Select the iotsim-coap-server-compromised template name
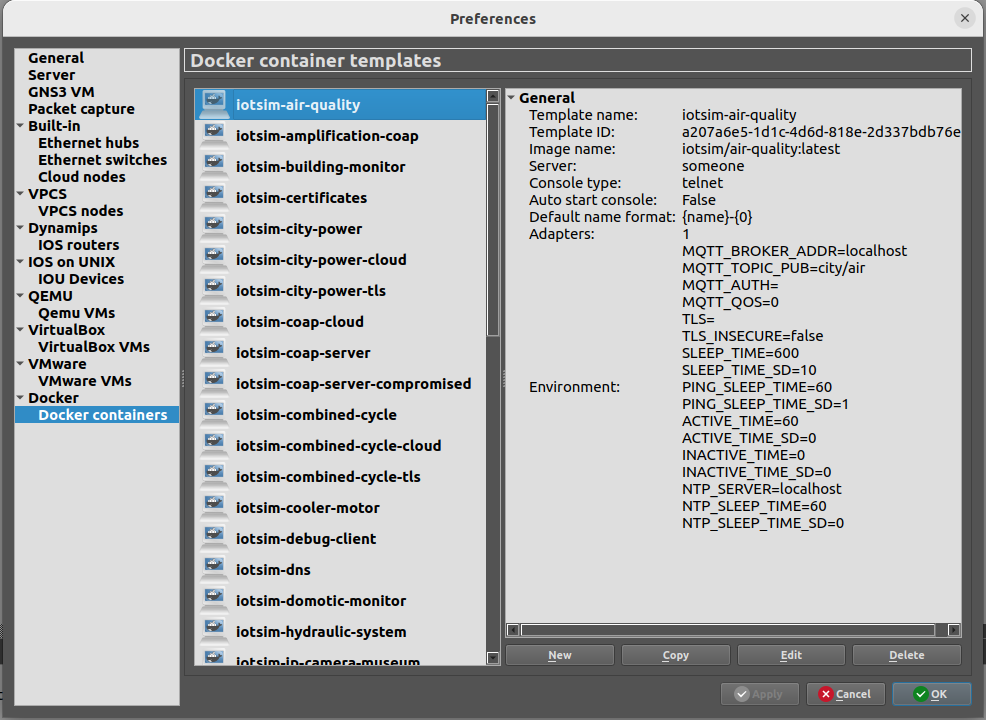Screen dimensions: 986x720 (353, 384)
